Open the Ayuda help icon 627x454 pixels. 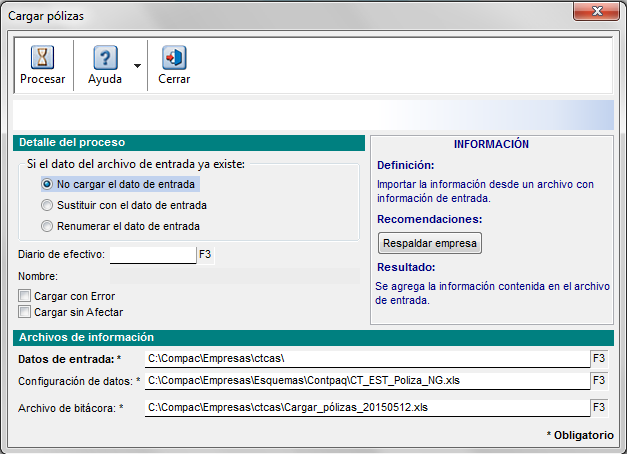[x=105, y=58]
